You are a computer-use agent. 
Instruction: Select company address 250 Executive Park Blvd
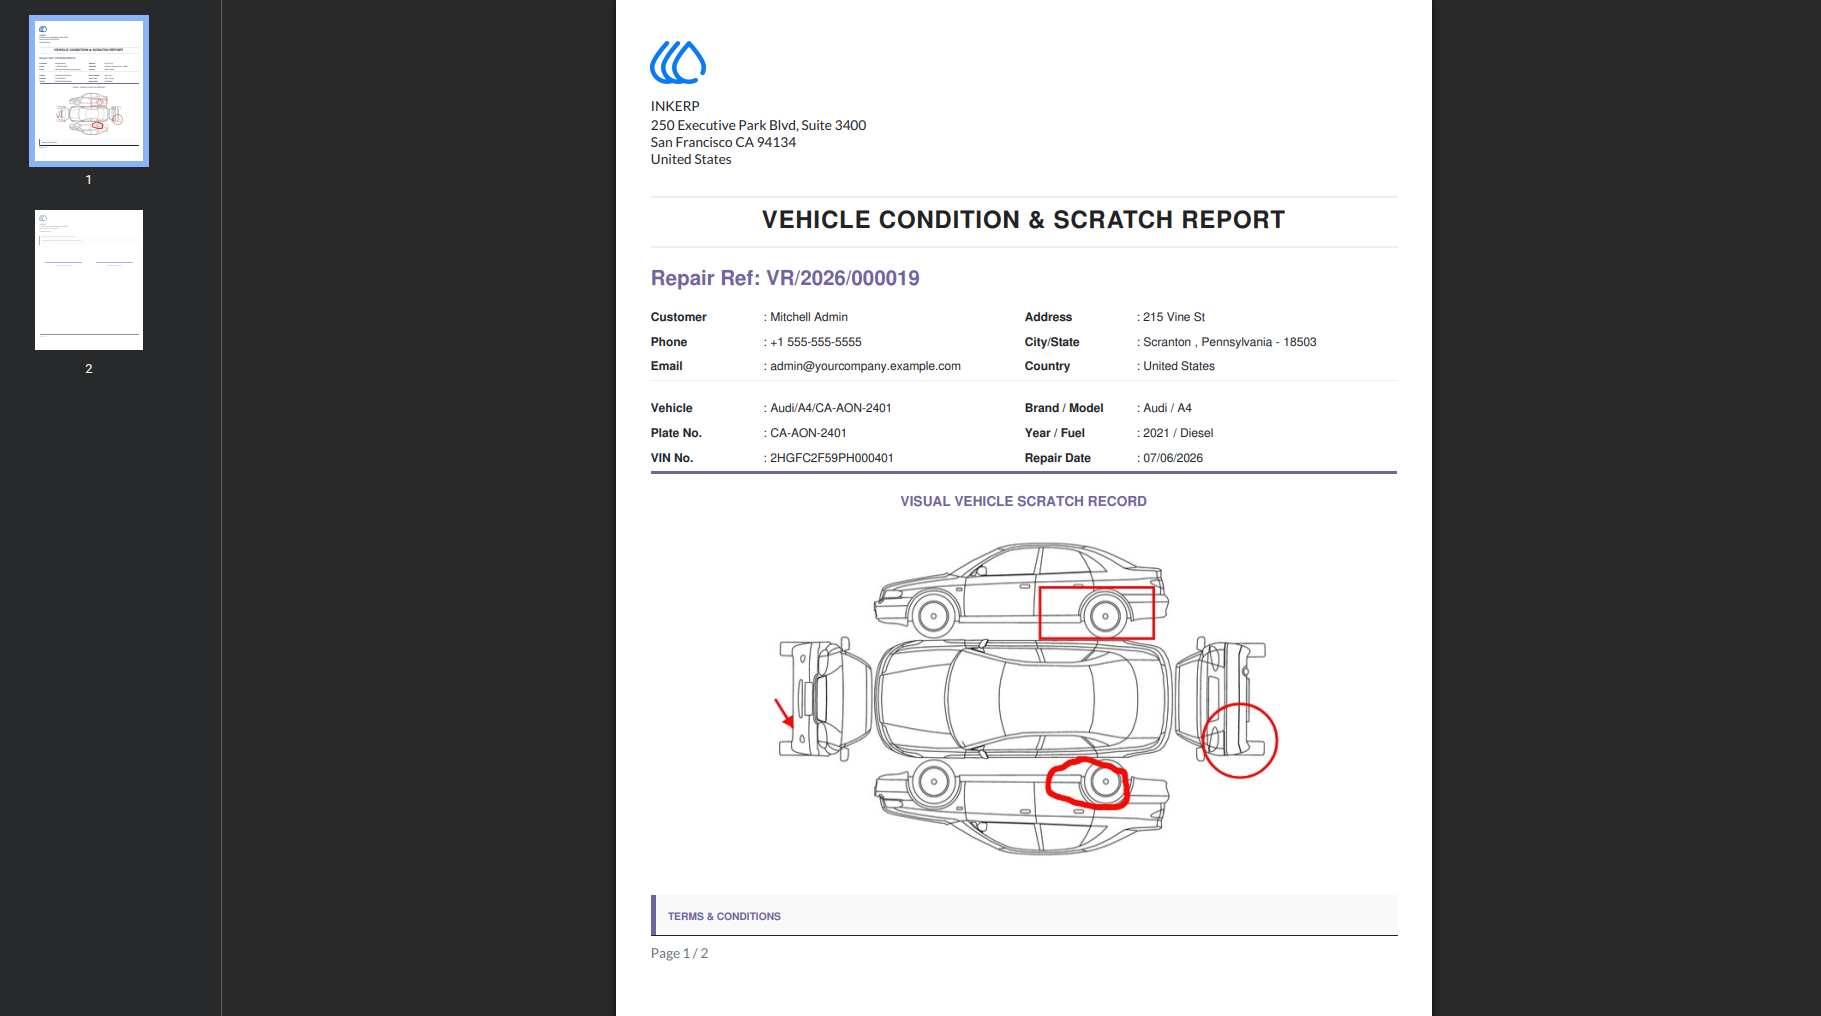click(x=758, y=125)
